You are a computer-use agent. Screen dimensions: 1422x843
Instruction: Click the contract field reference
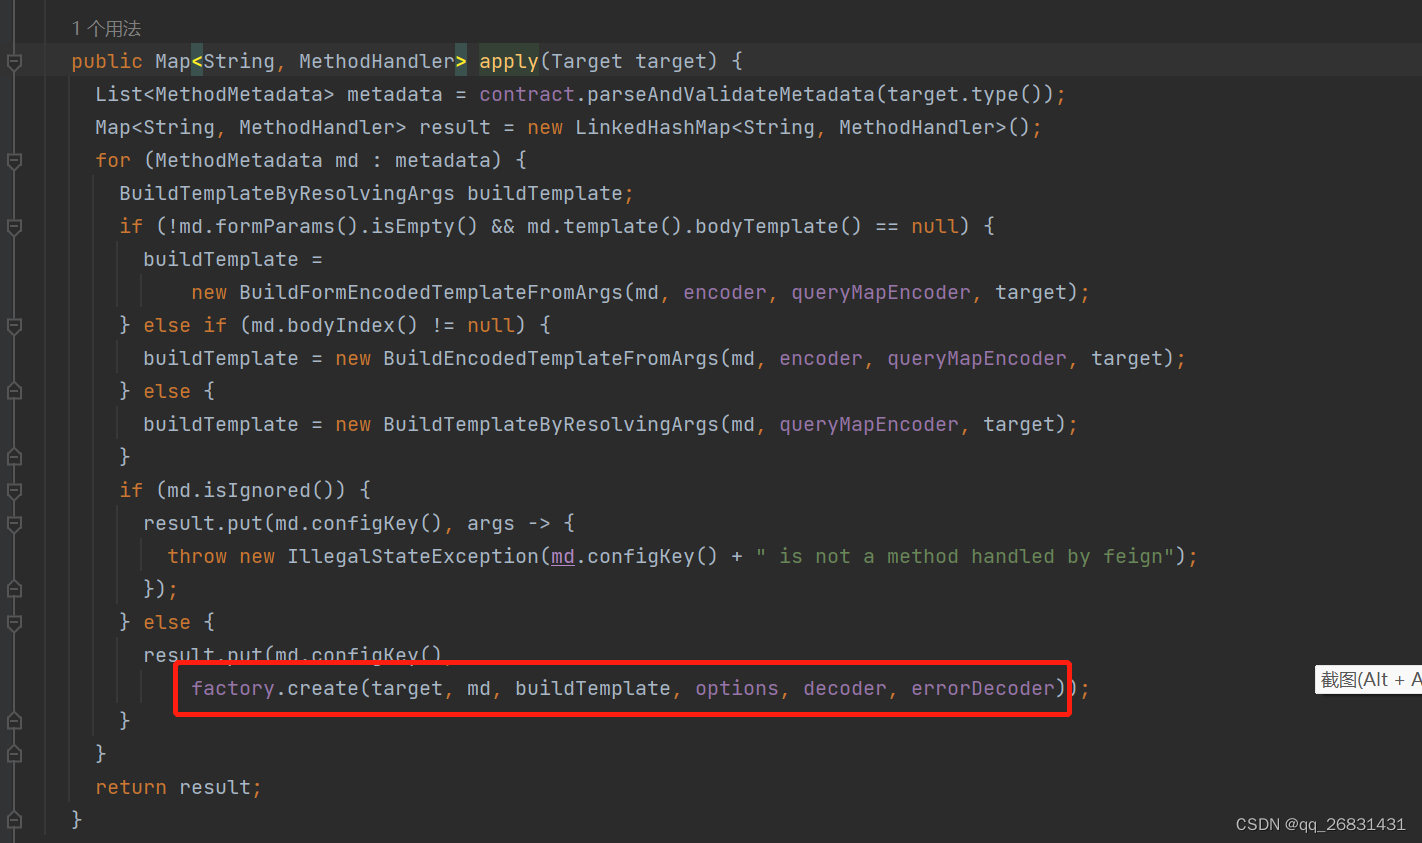click(527, 95)
